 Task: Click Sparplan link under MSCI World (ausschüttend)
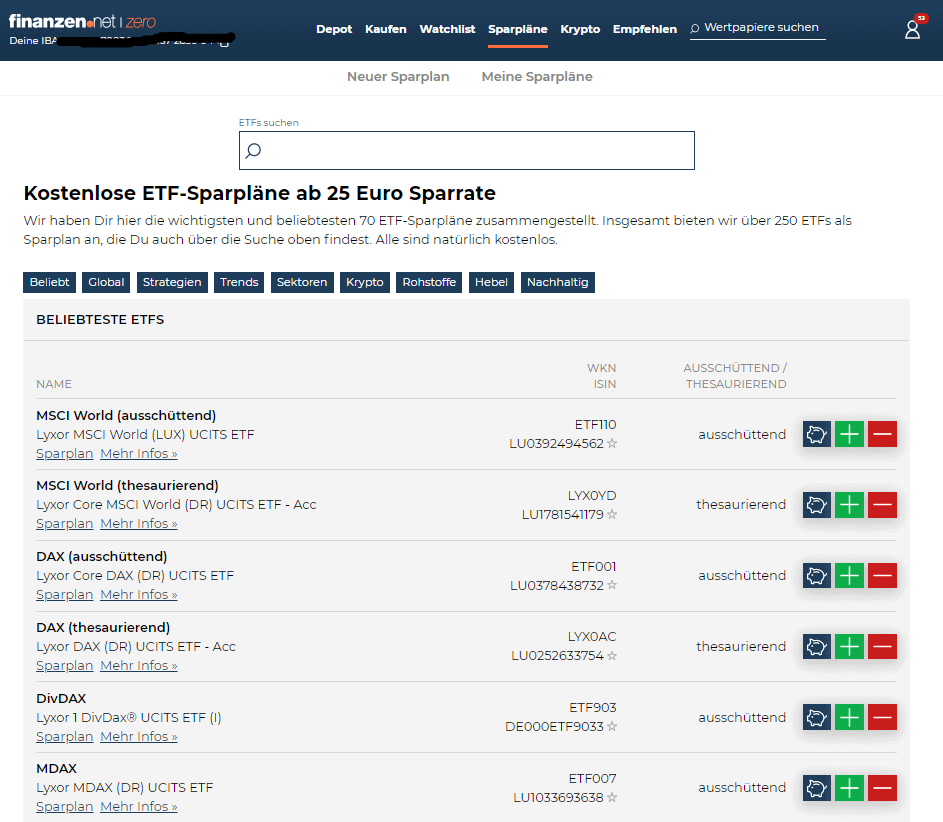pos(64,453)
